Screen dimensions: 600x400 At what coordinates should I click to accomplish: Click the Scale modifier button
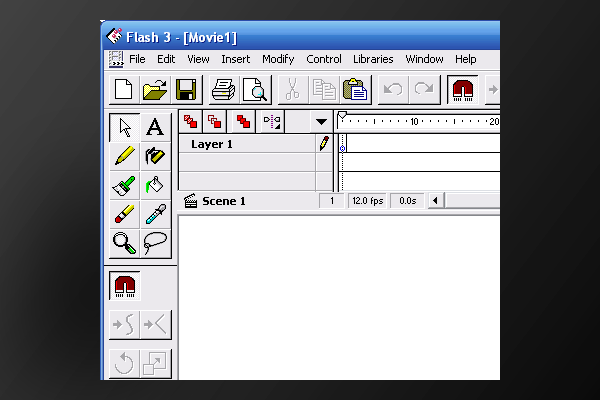click(x=155, y=364)
